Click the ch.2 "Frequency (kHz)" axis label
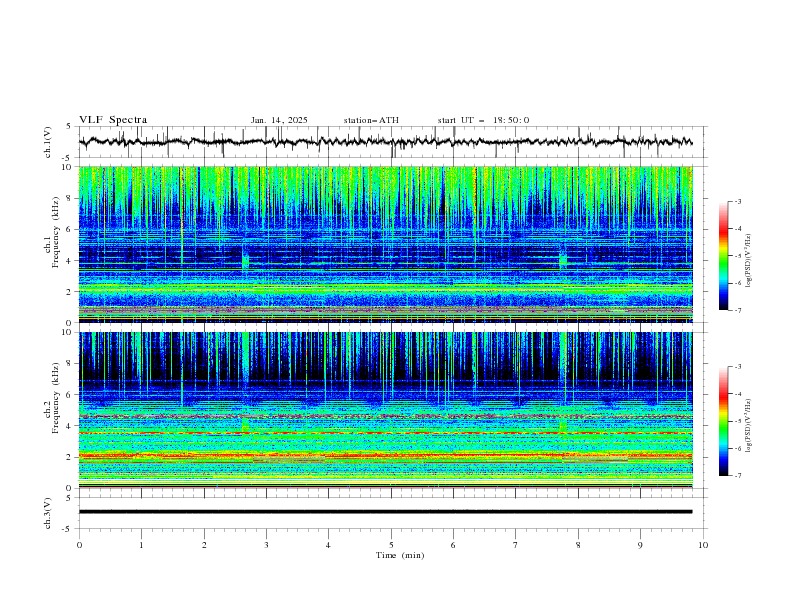Screen dimensions: 792x612 point(55,398)
